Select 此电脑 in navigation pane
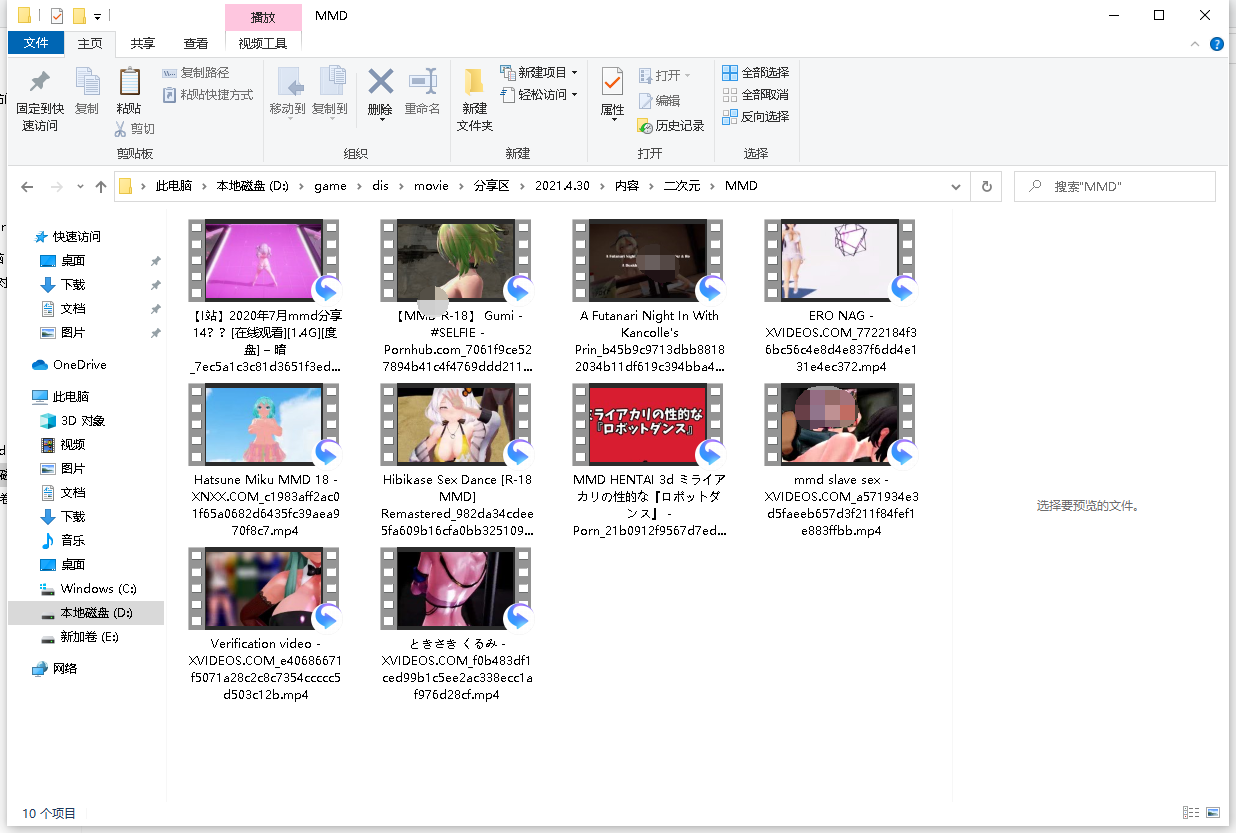The image size is (1236, 833). 70,397
